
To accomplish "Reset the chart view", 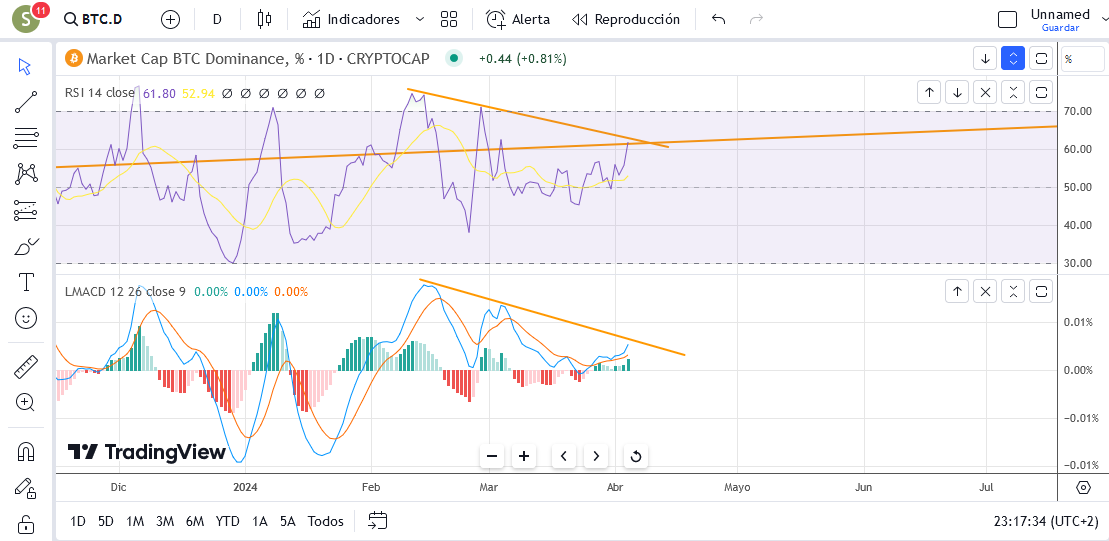I will [x=636, y=456].
